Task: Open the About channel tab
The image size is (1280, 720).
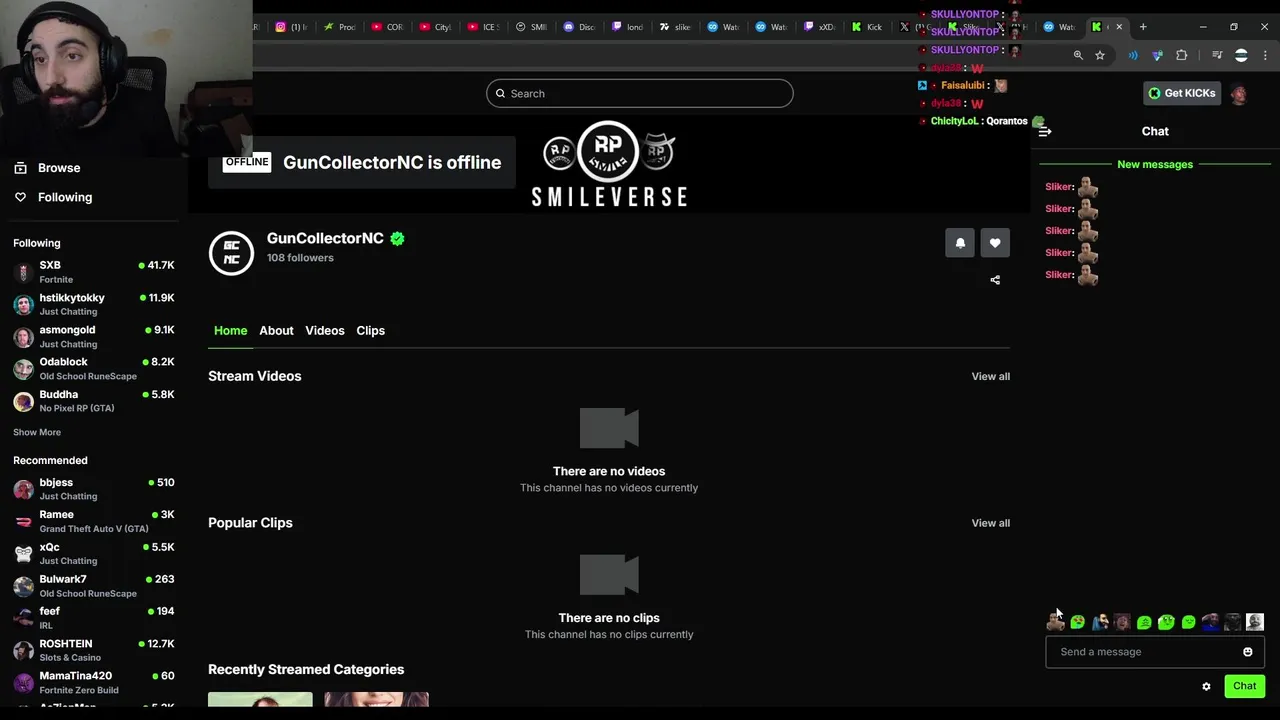Action: [276, 331]
